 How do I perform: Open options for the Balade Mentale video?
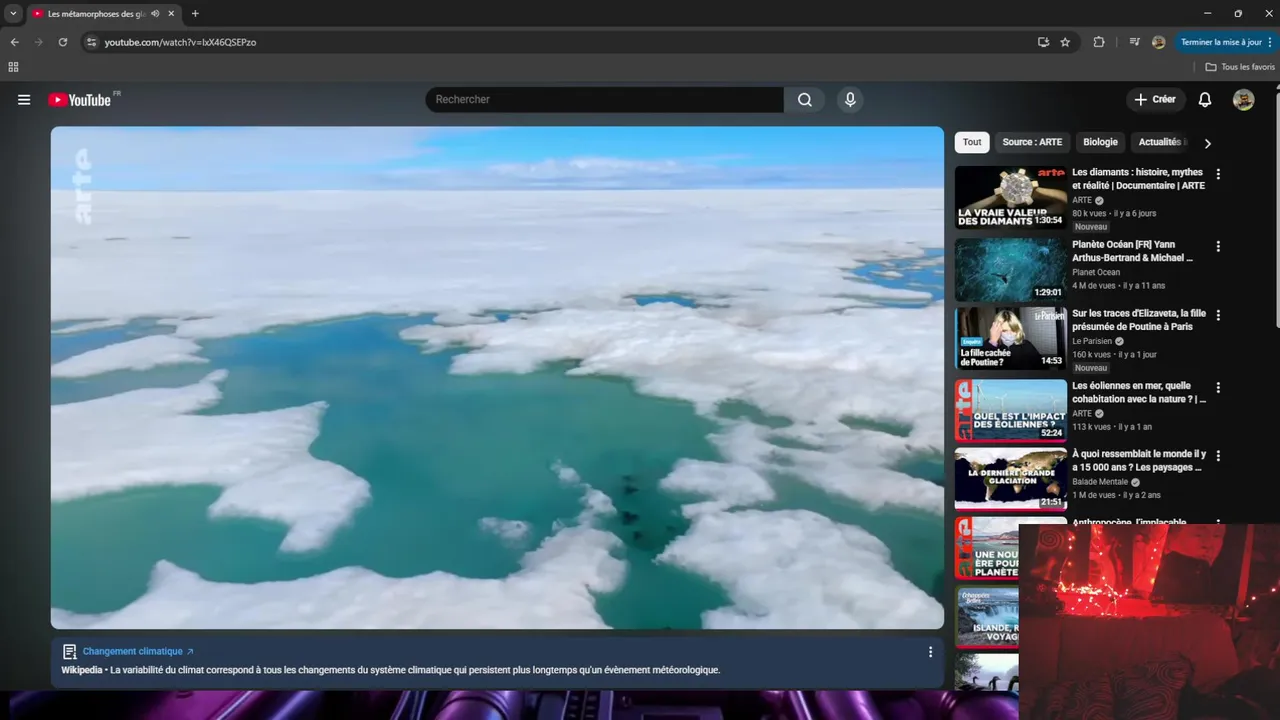click(1218, 456)
